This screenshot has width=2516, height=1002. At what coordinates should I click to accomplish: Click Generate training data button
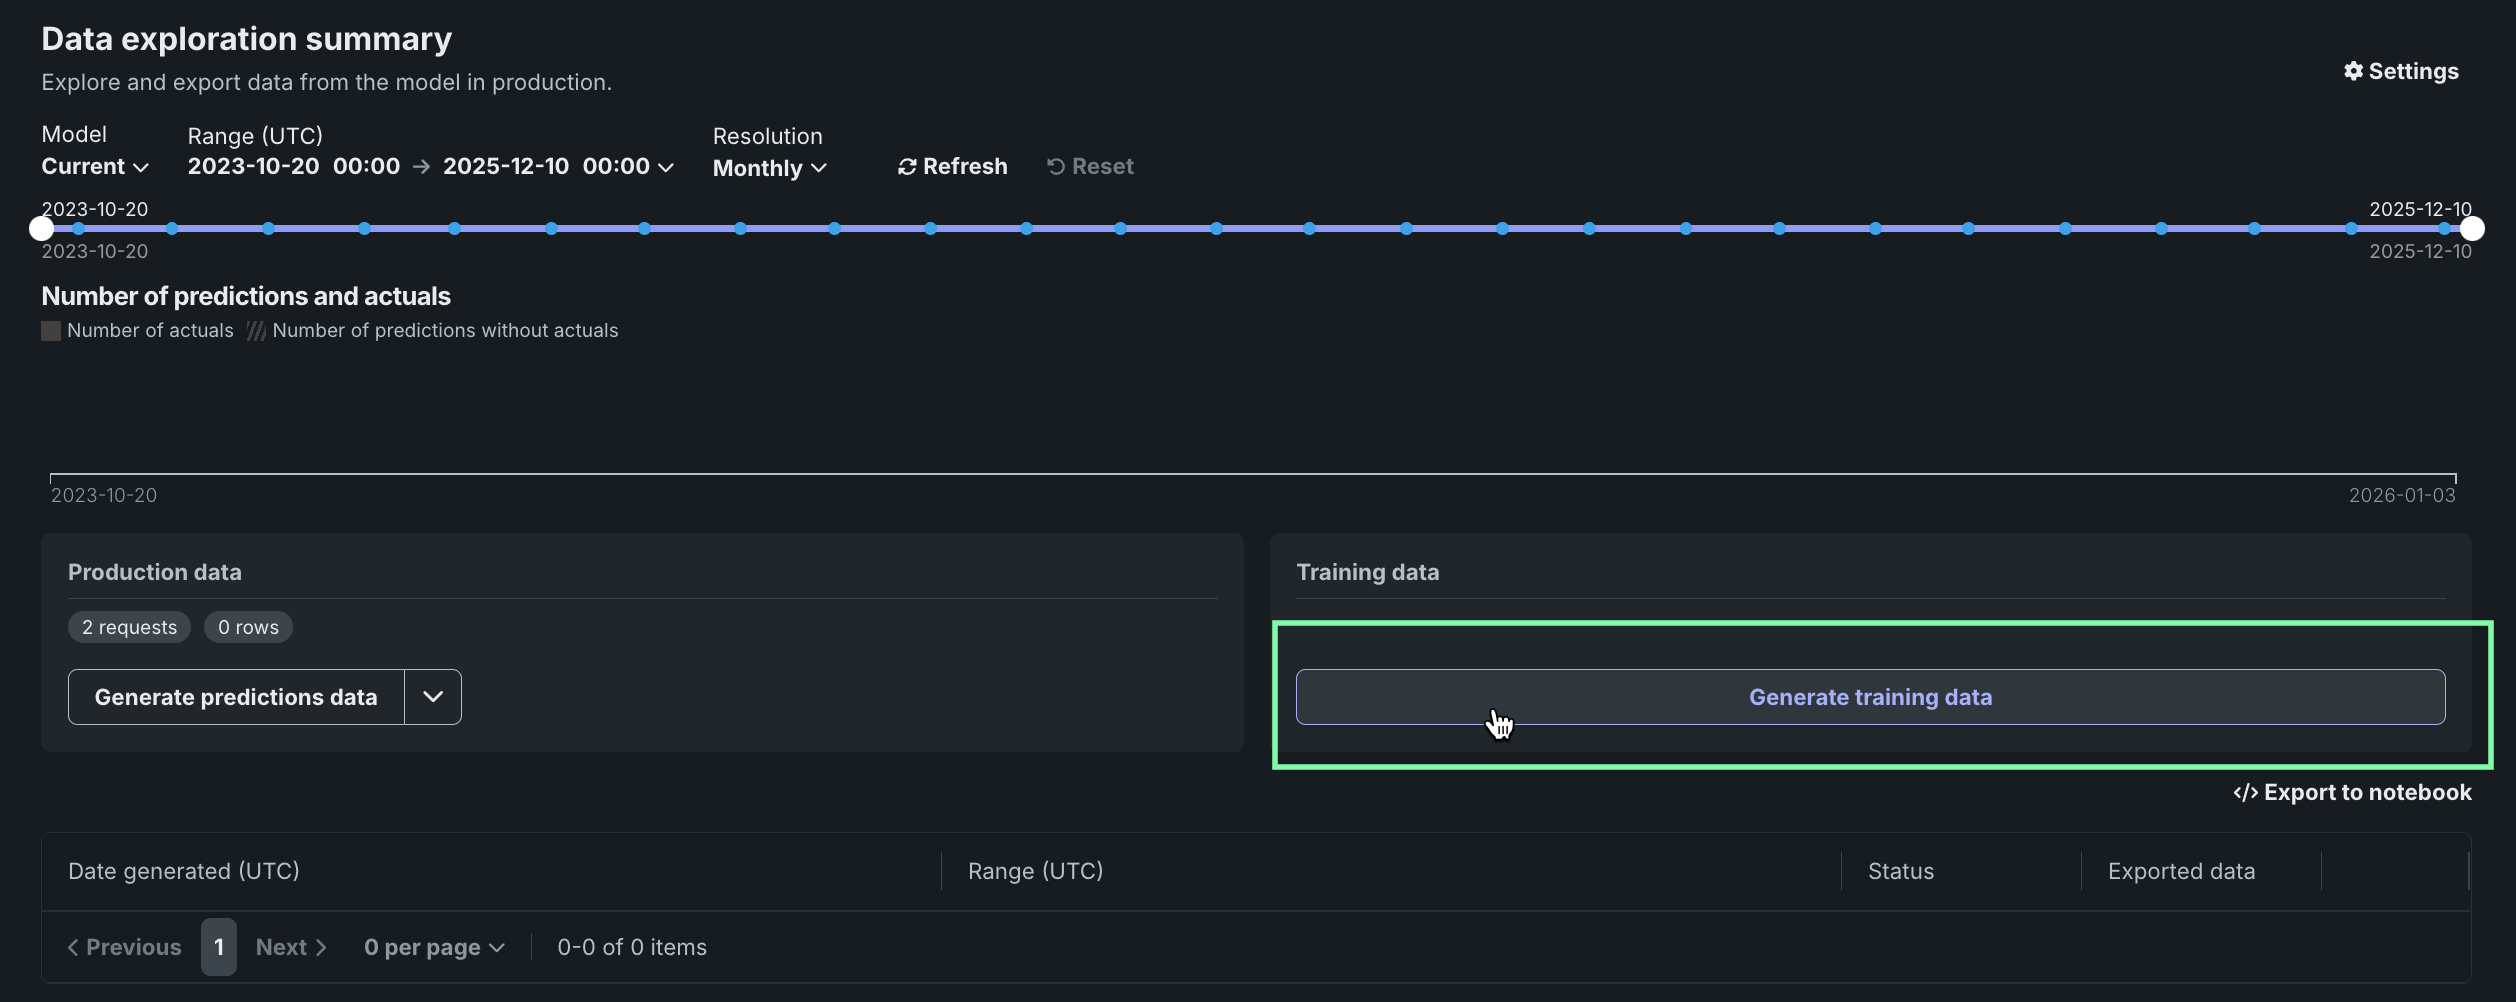click(x=1870, y=697)
